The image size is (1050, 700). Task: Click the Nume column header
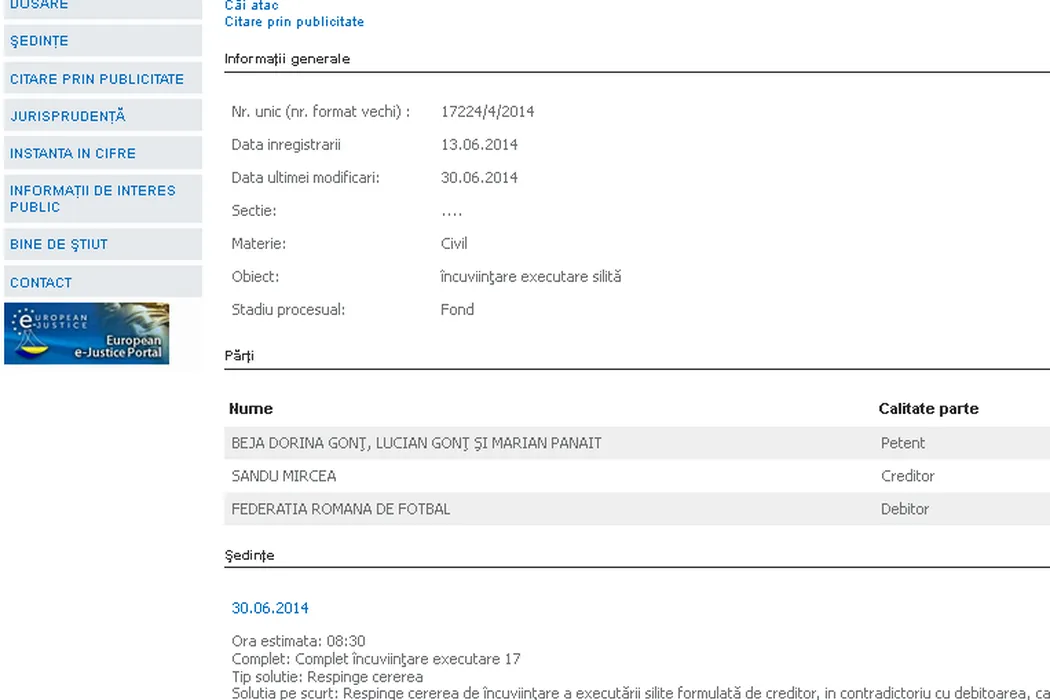[x=251, y=408]
